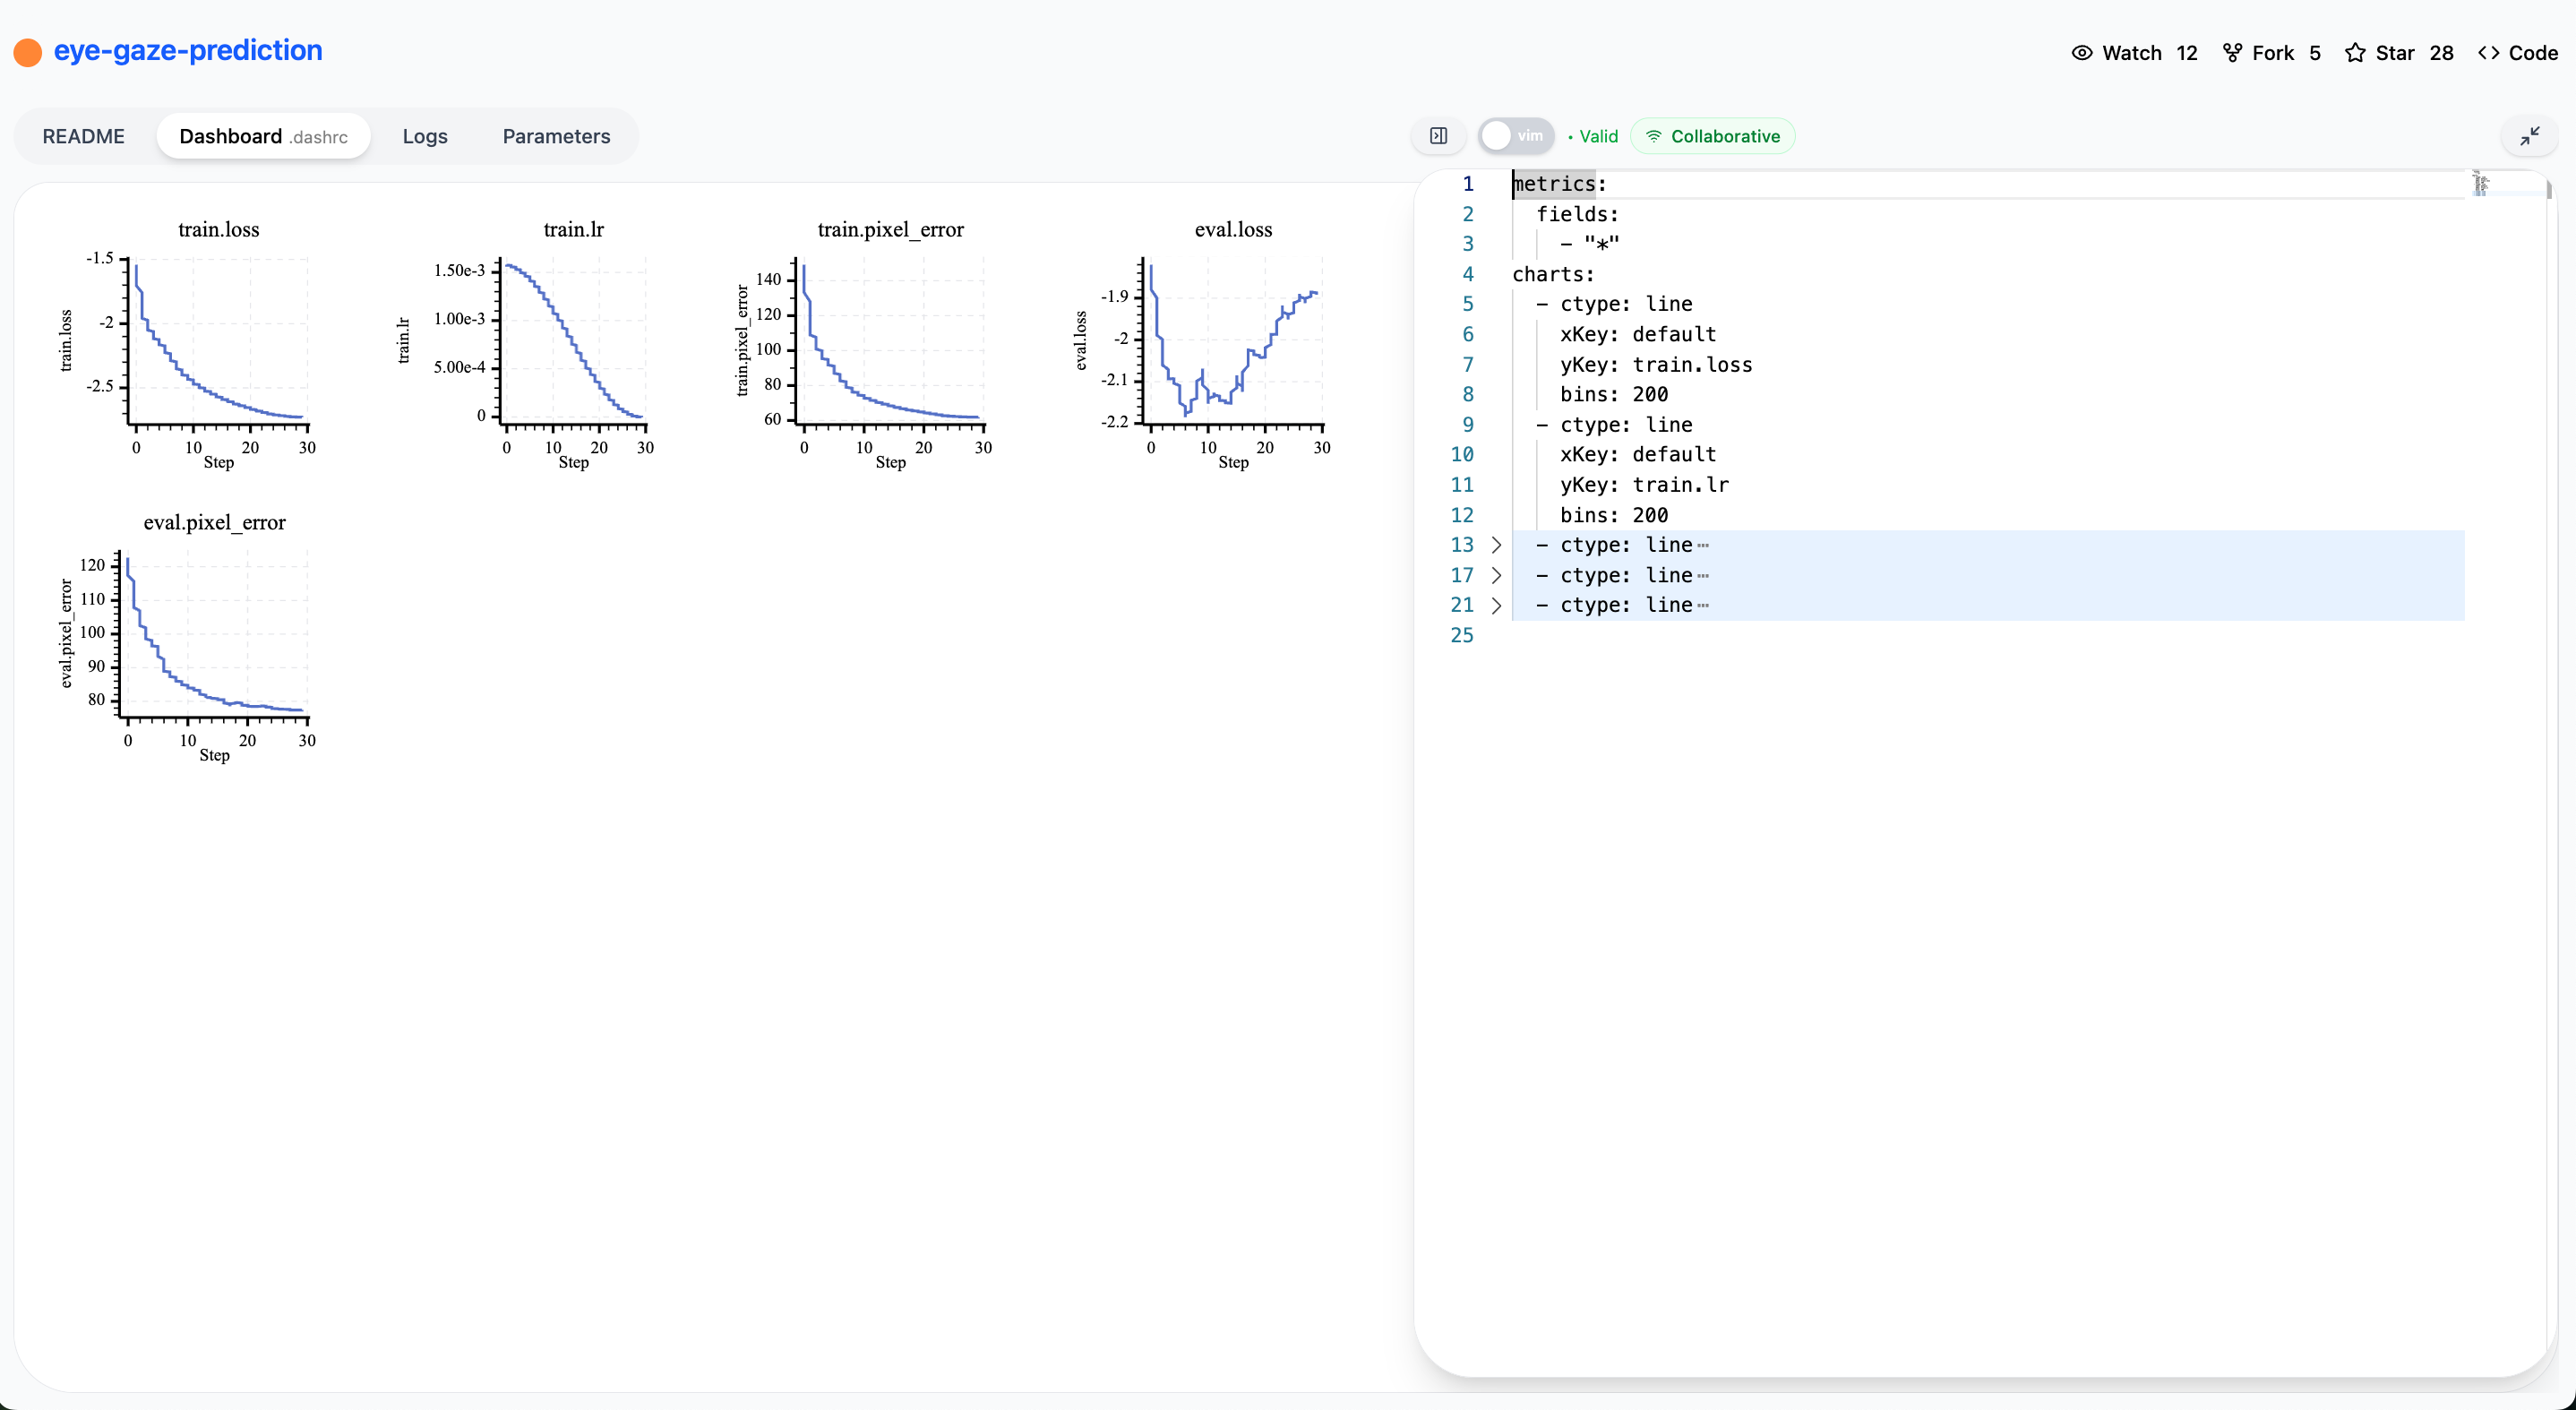Toggle vim mode switch
2576x1410 pixels.
pyautogui.click(x=1515, y=136)
